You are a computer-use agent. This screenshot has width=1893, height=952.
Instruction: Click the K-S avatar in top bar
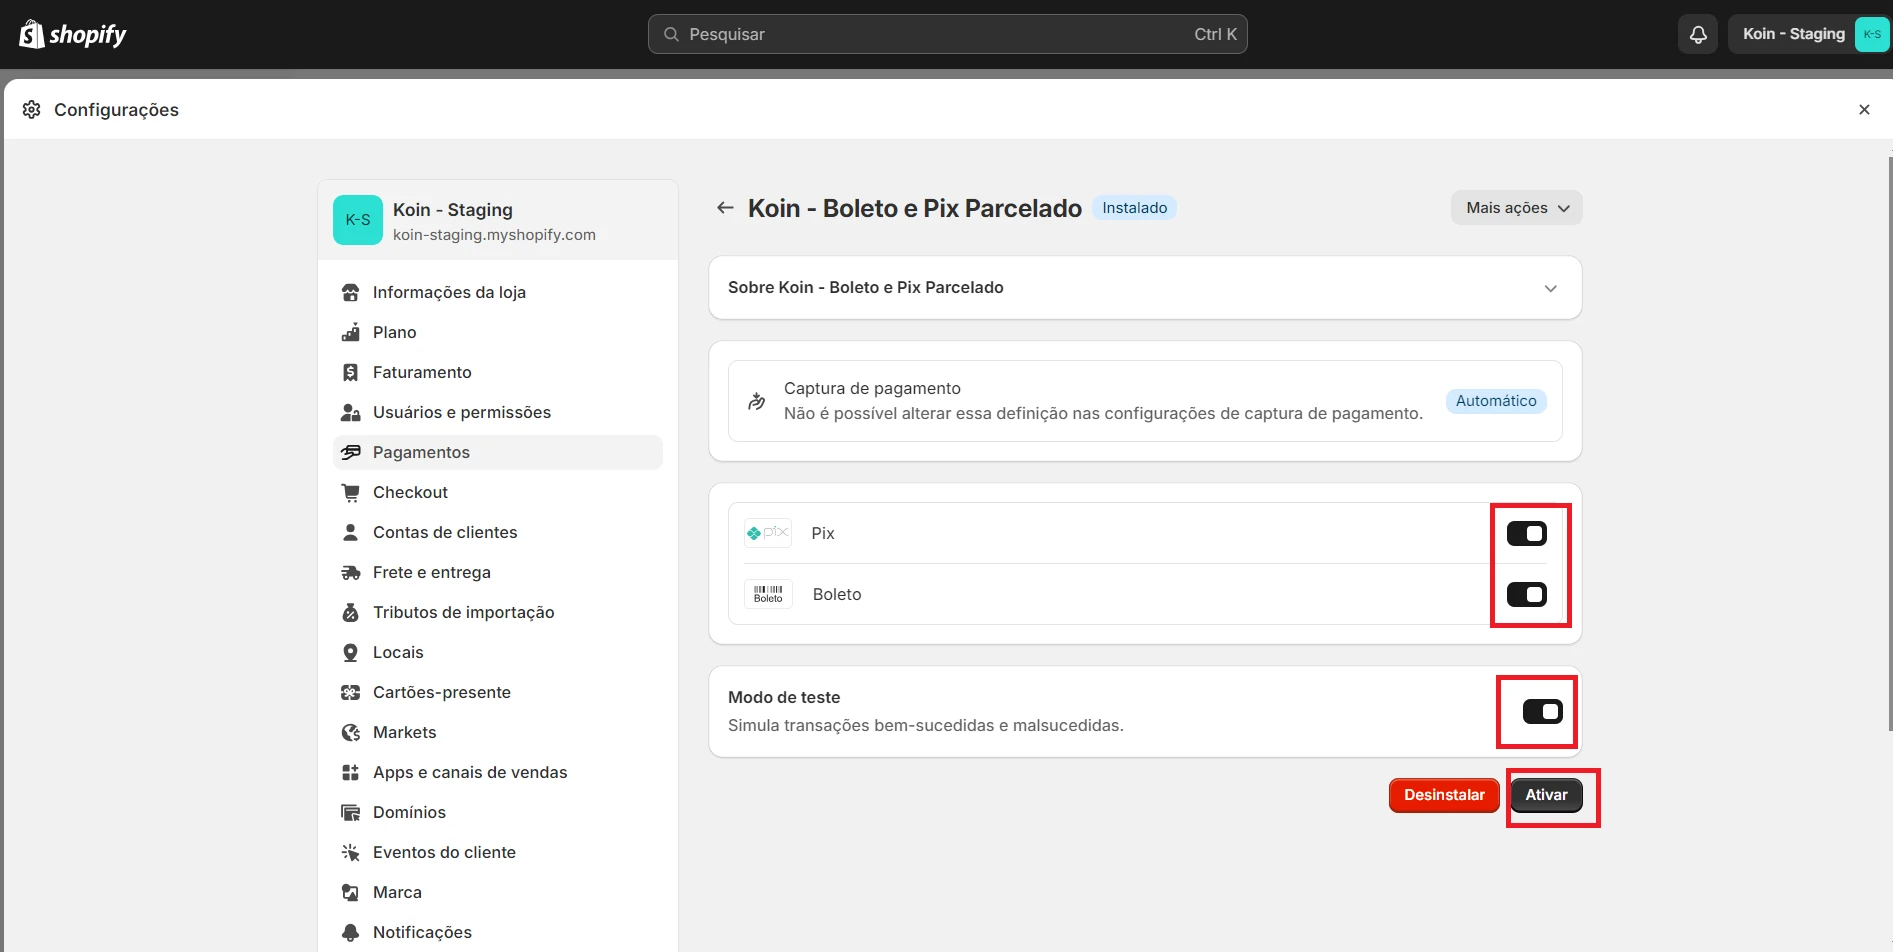[1872, 34]
